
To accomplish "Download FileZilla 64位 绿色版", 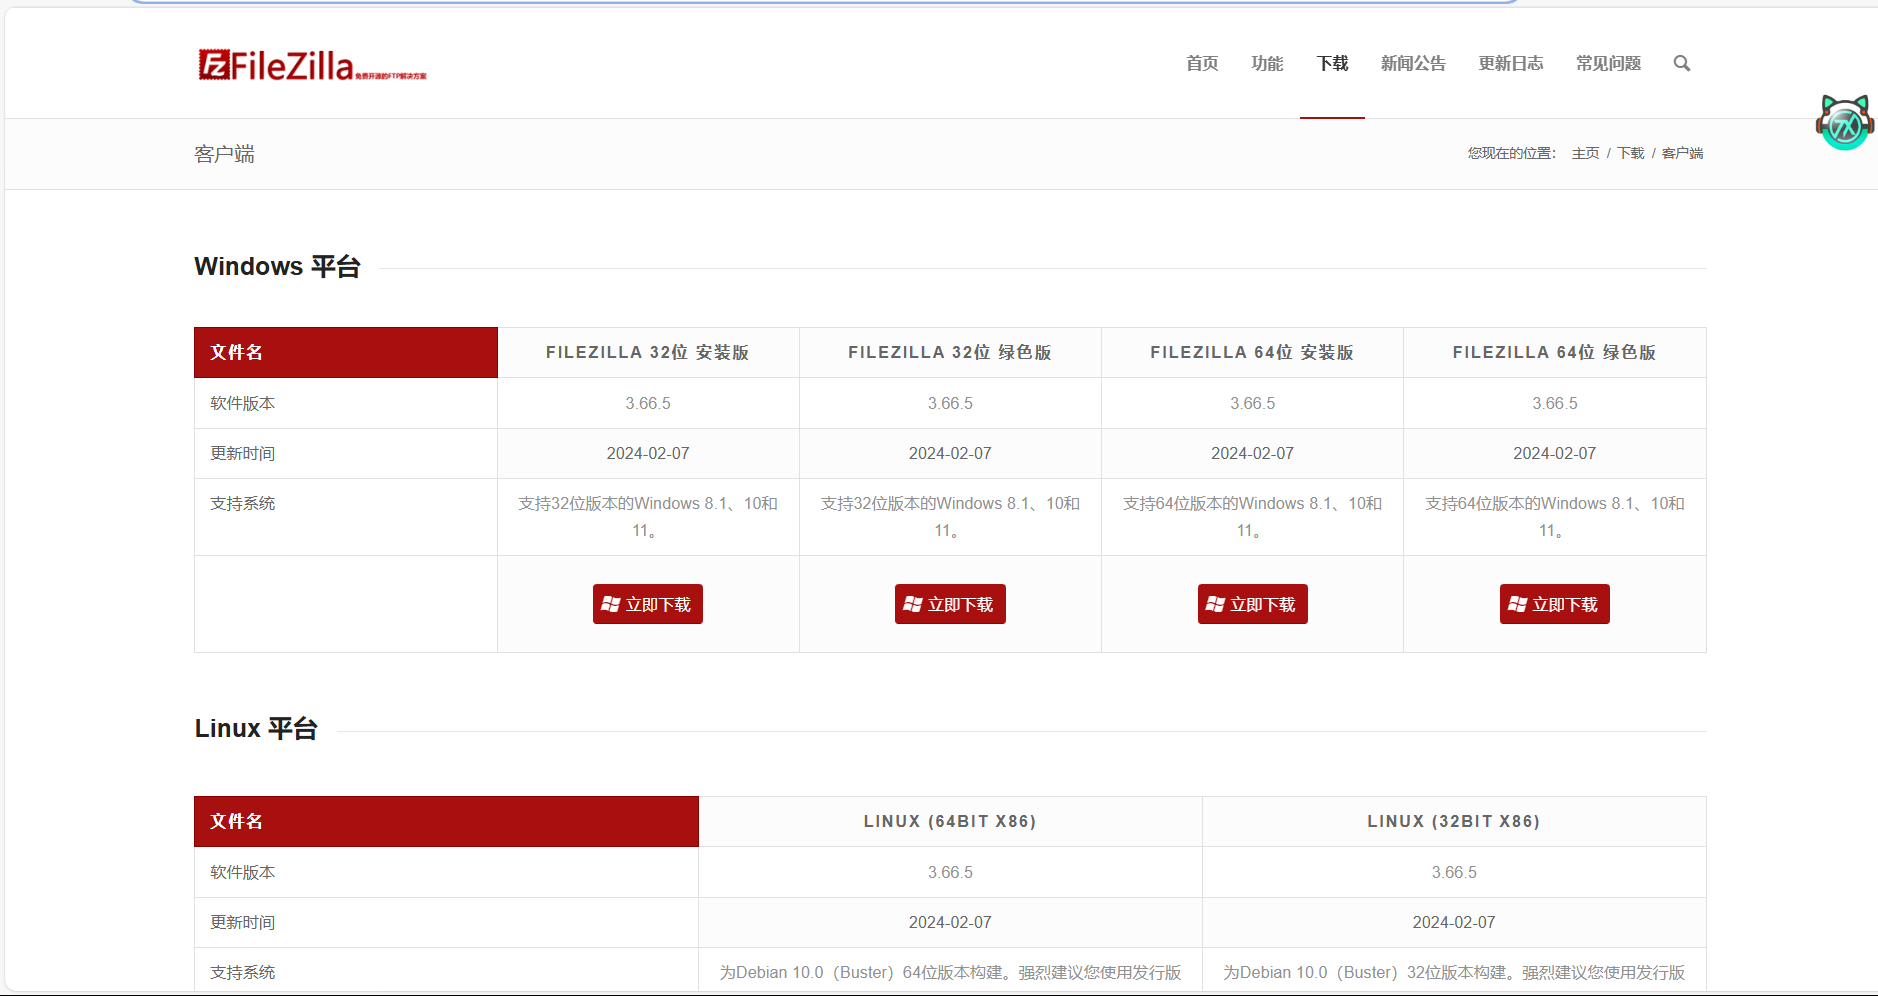I will click(1555, 604).
